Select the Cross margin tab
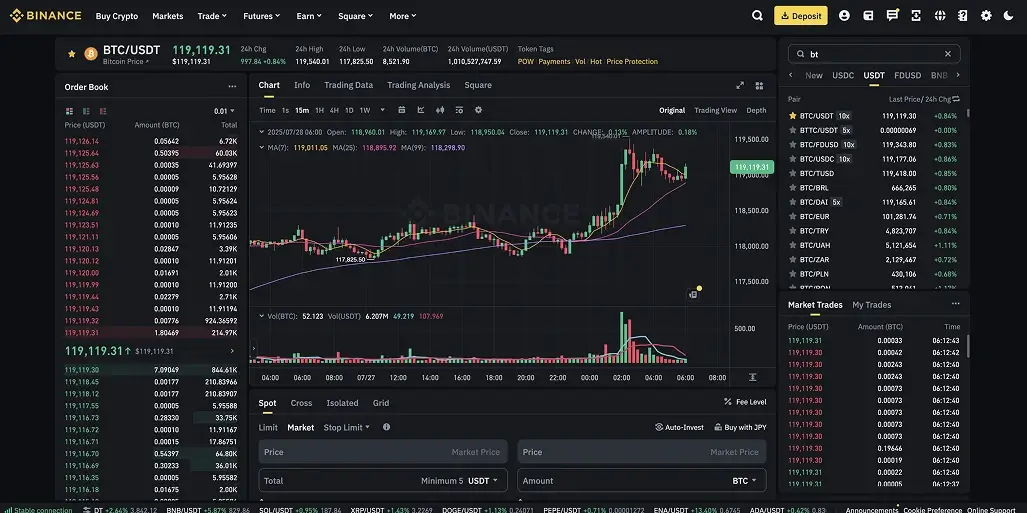The height and width of the screenshot is (513, 1027). pos(301,403)
